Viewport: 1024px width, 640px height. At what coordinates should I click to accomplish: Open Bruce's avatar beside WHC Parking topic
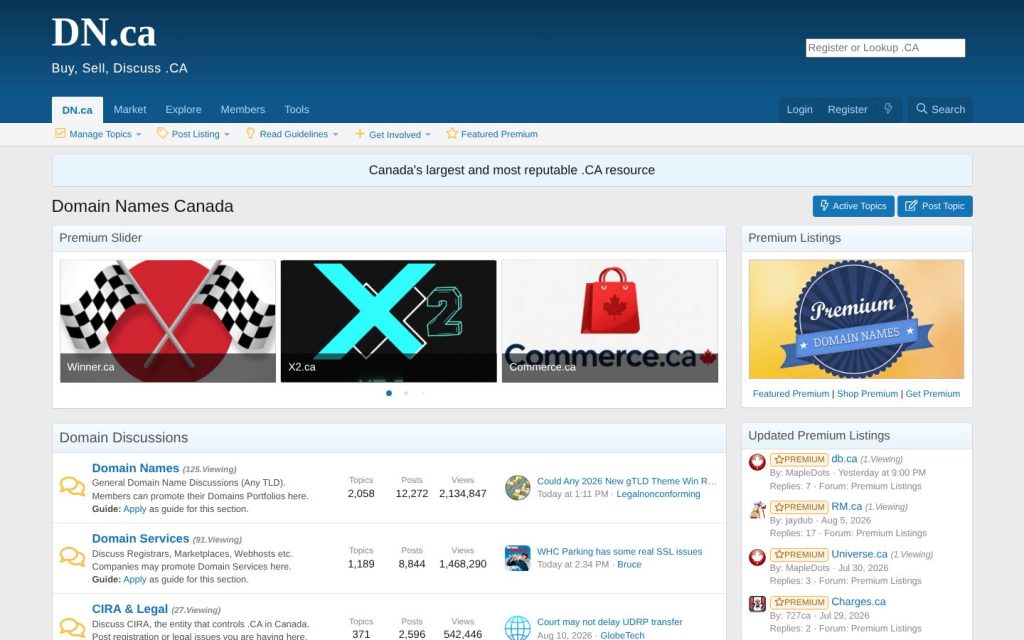518,558
